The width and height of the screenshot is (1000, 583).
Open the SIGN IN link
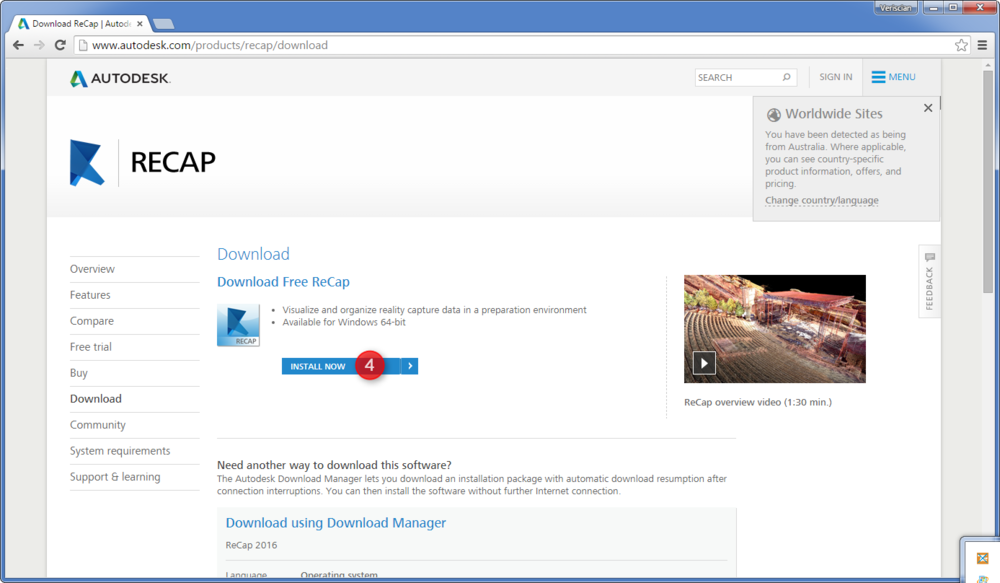[835, 77]
